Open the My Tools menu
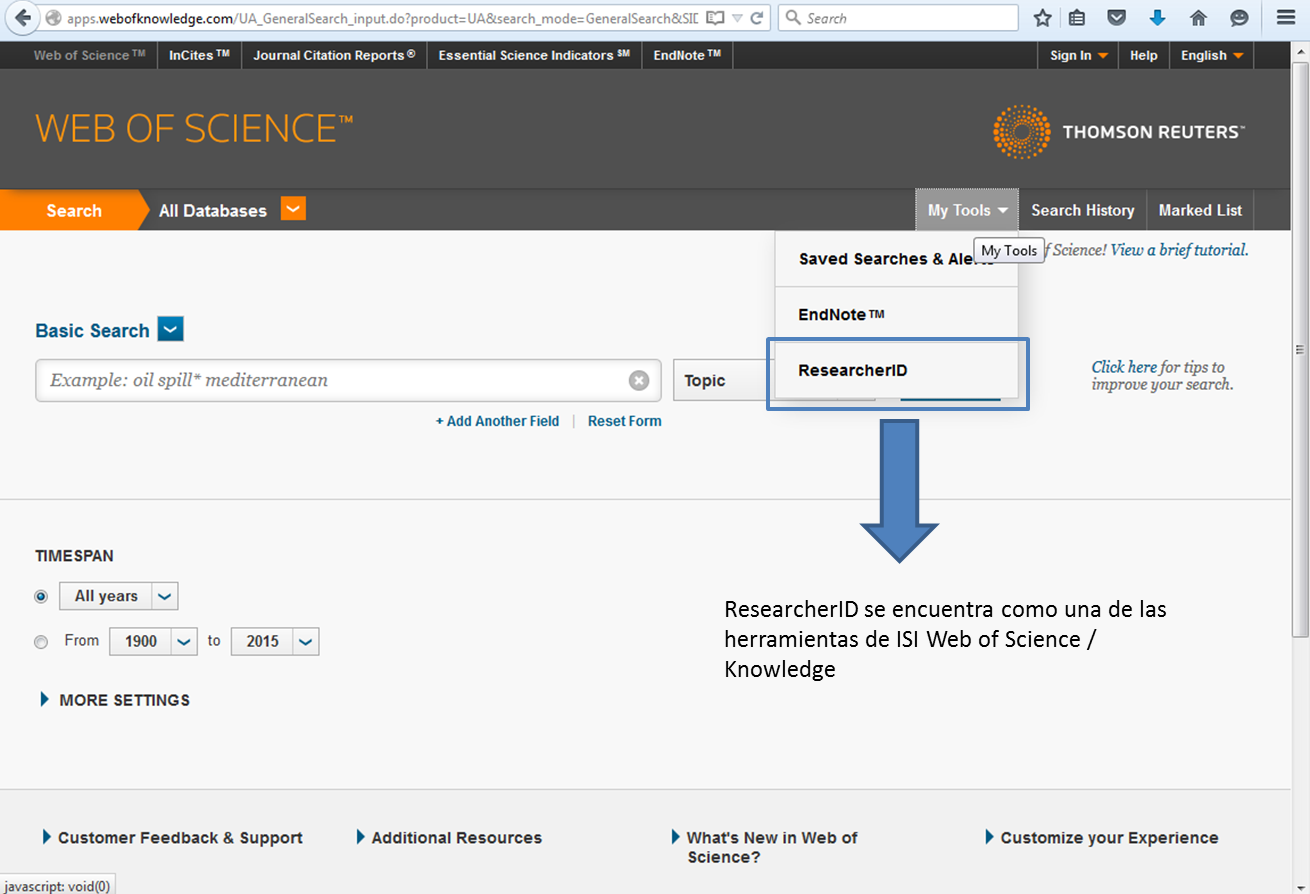 967,210
